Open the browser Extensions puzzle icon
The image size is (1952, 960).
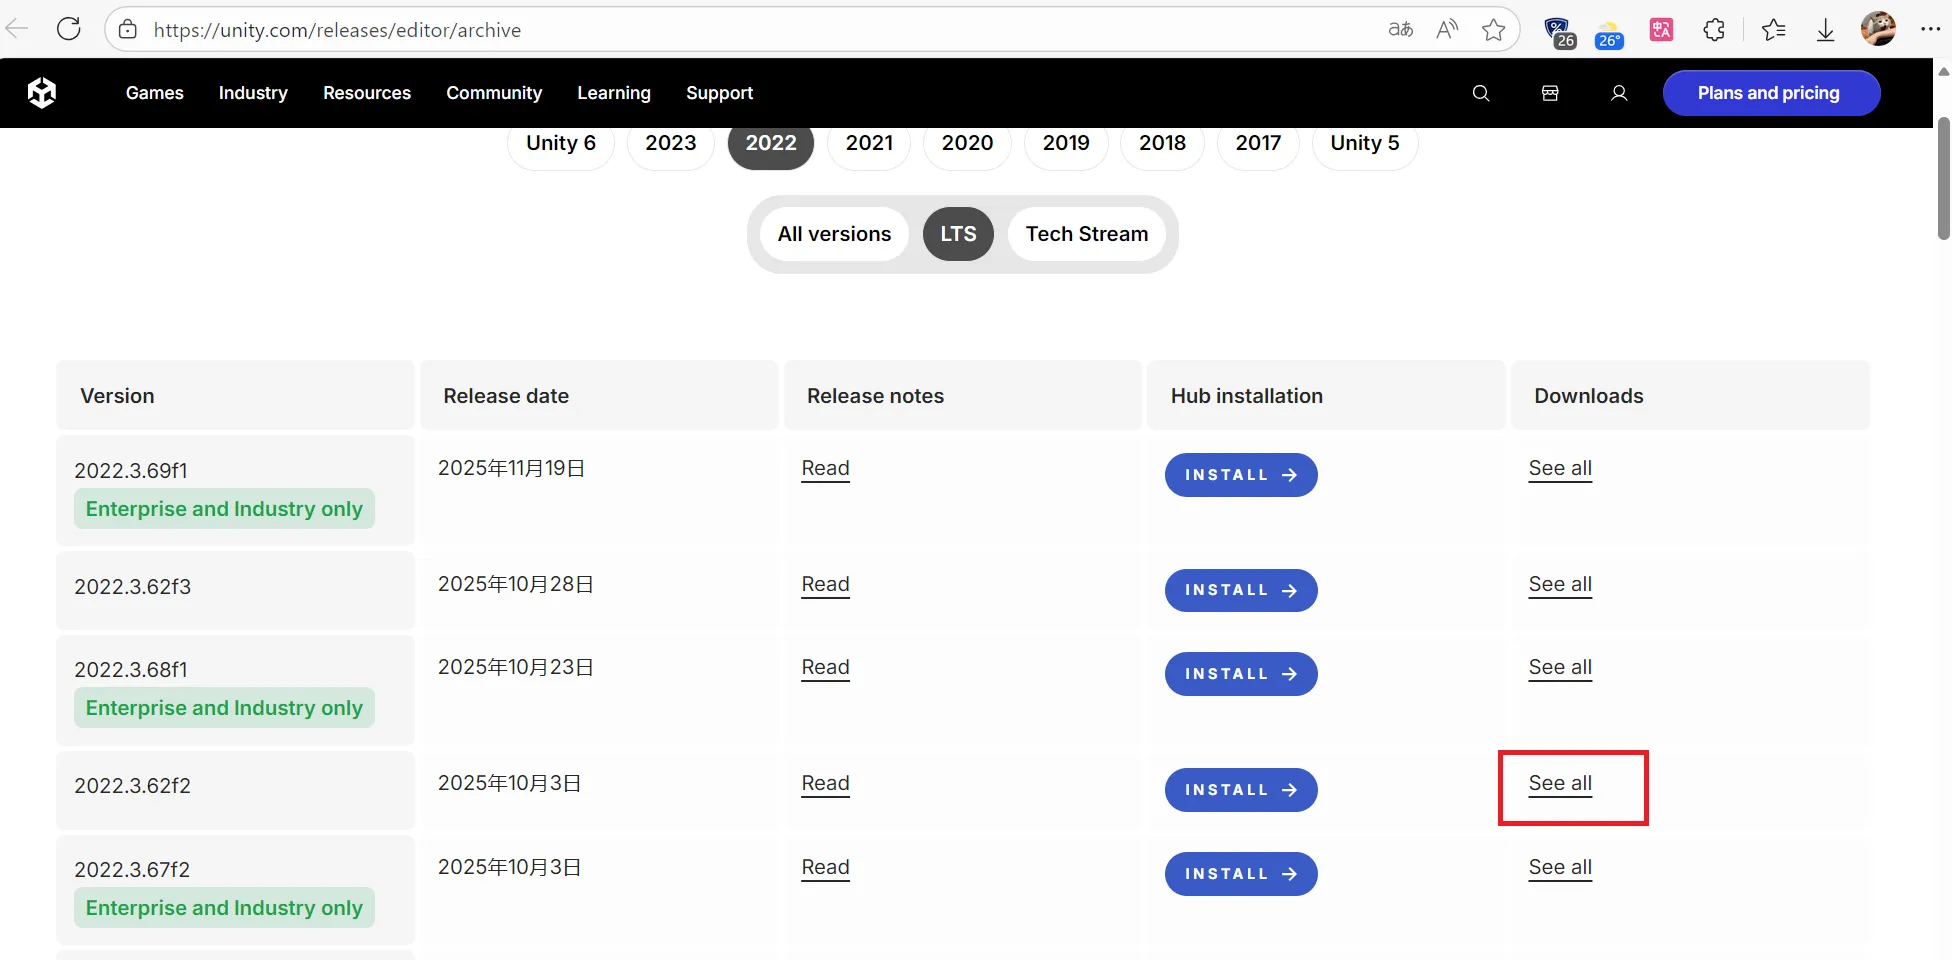[1714, 30]
